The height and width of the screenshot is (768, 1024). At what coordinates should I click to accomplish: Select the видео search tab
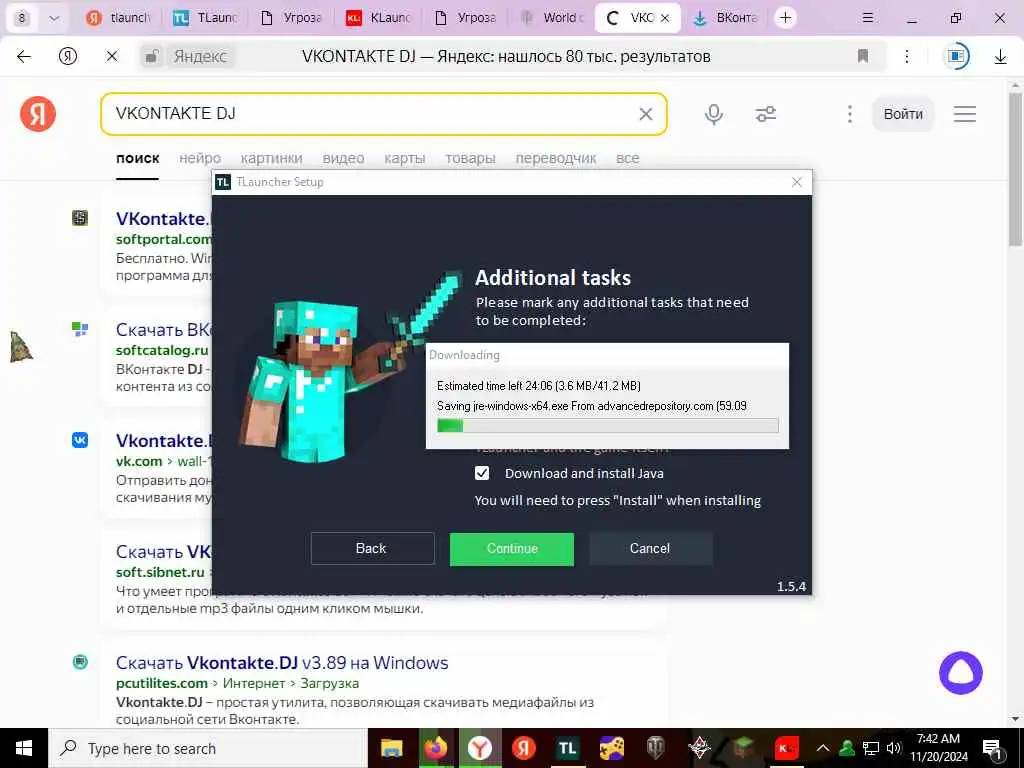pos(344,158)
